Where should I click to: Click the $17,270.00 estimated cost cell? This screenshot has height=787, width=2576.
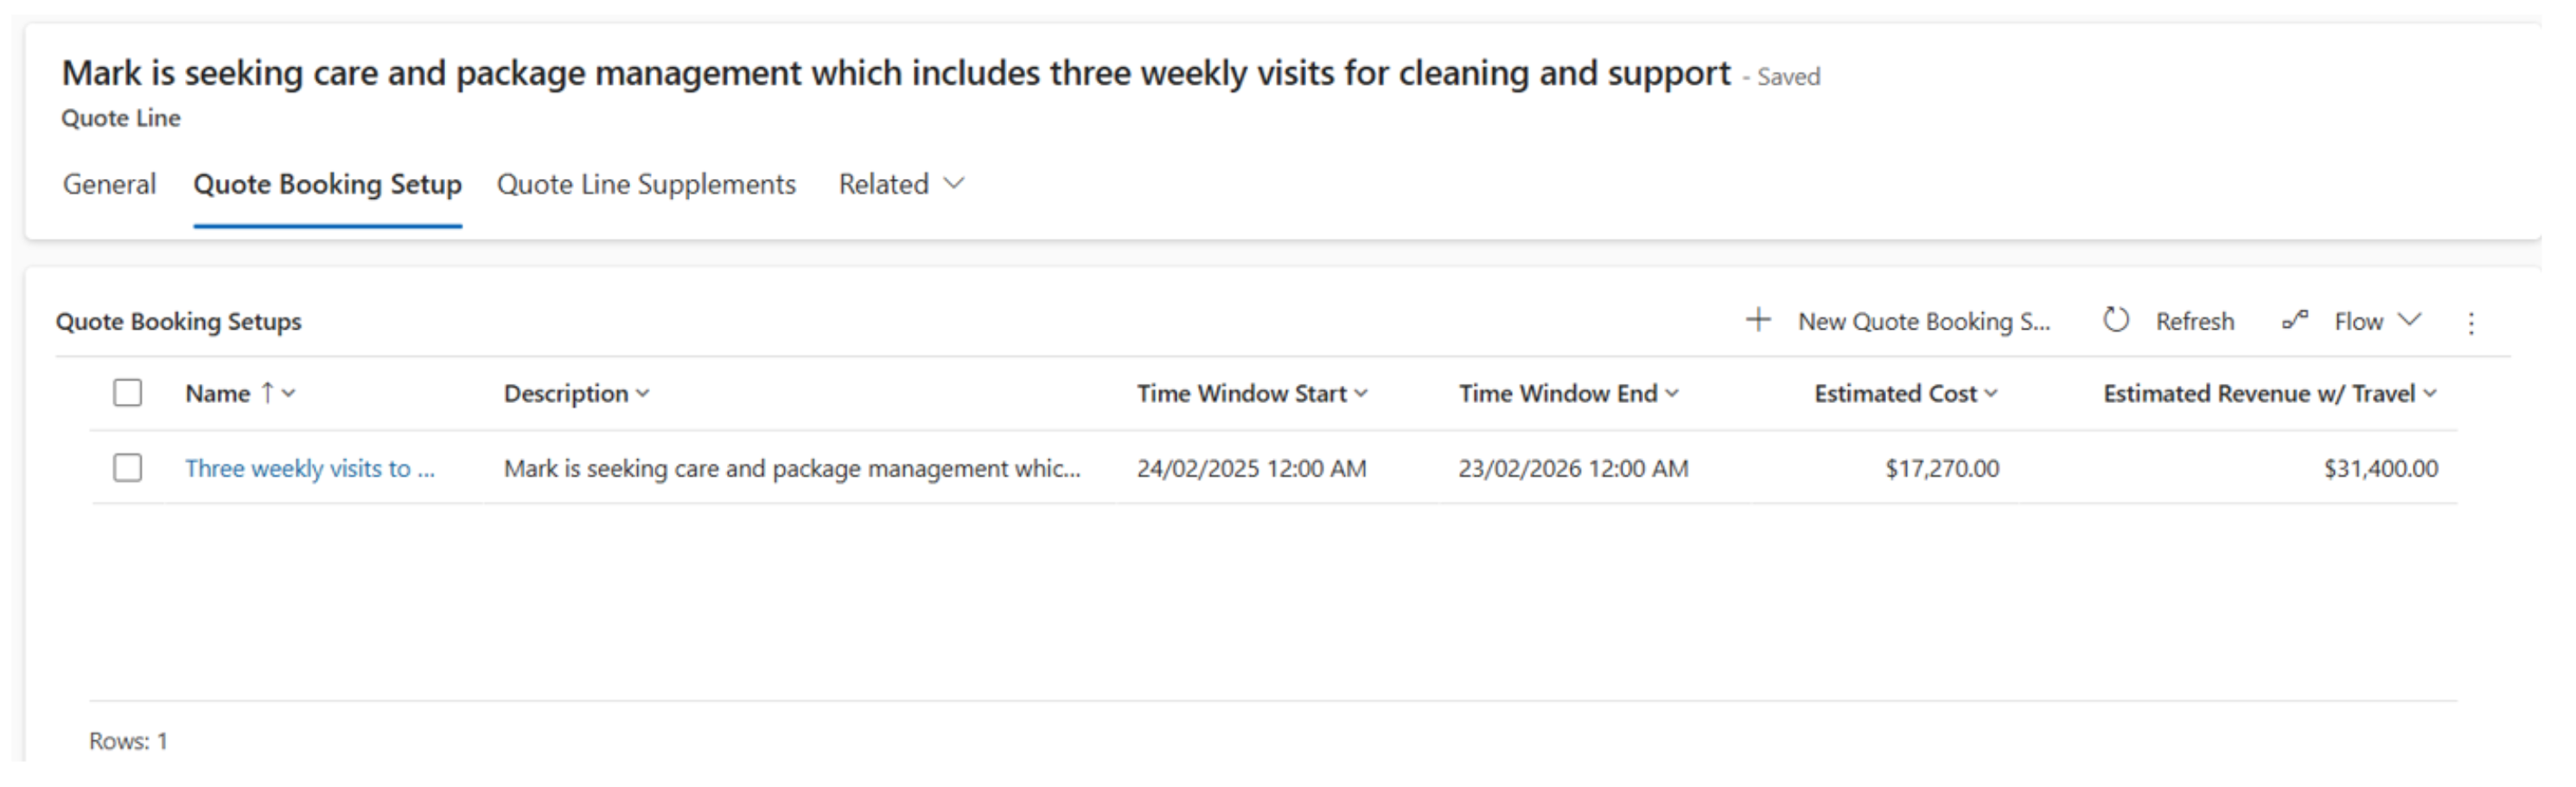click(1942, 468)
